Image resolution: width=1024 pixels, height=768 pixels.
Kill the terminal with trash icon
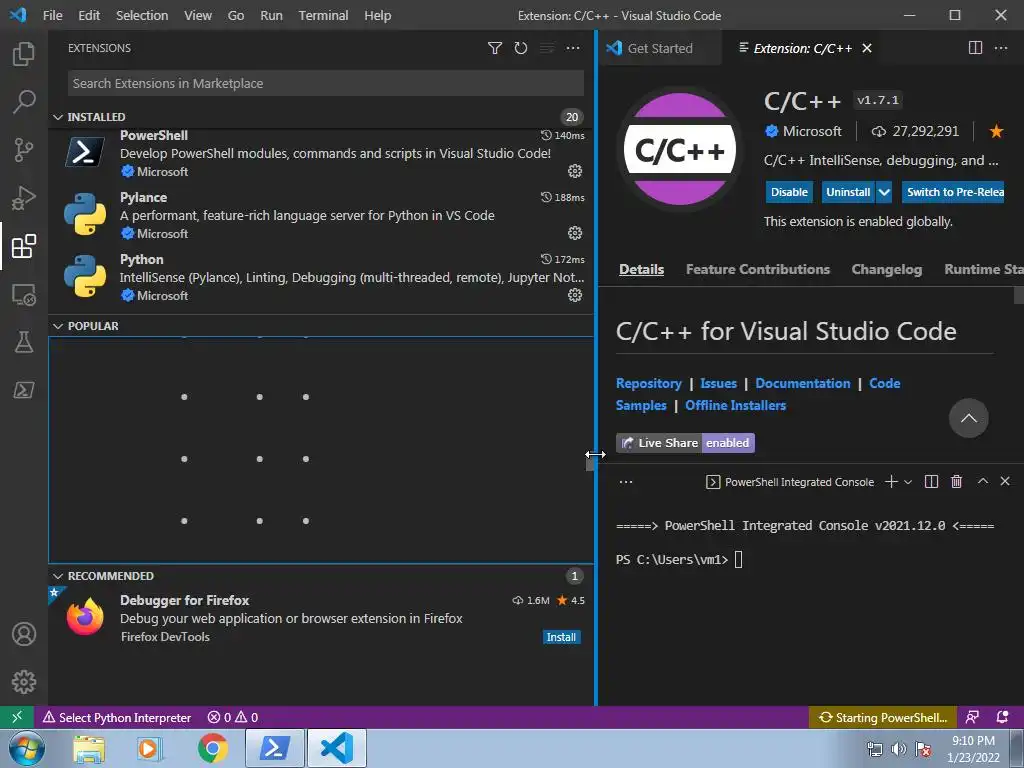click(957, 482)
